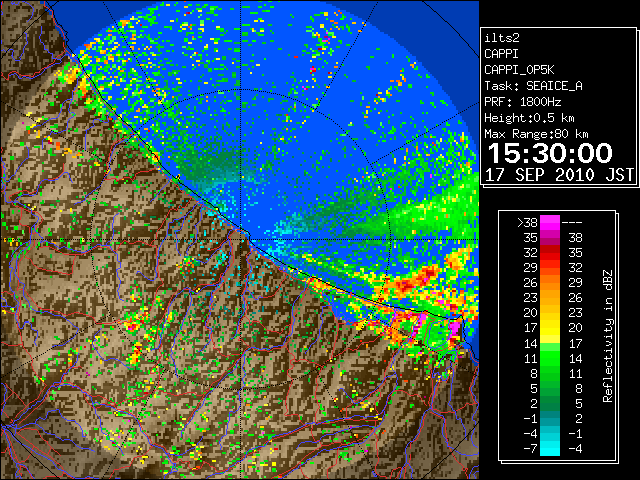Pick the magenta swatch atop the color bar
Screen dimensions: 640x480
tap(550, 222)
